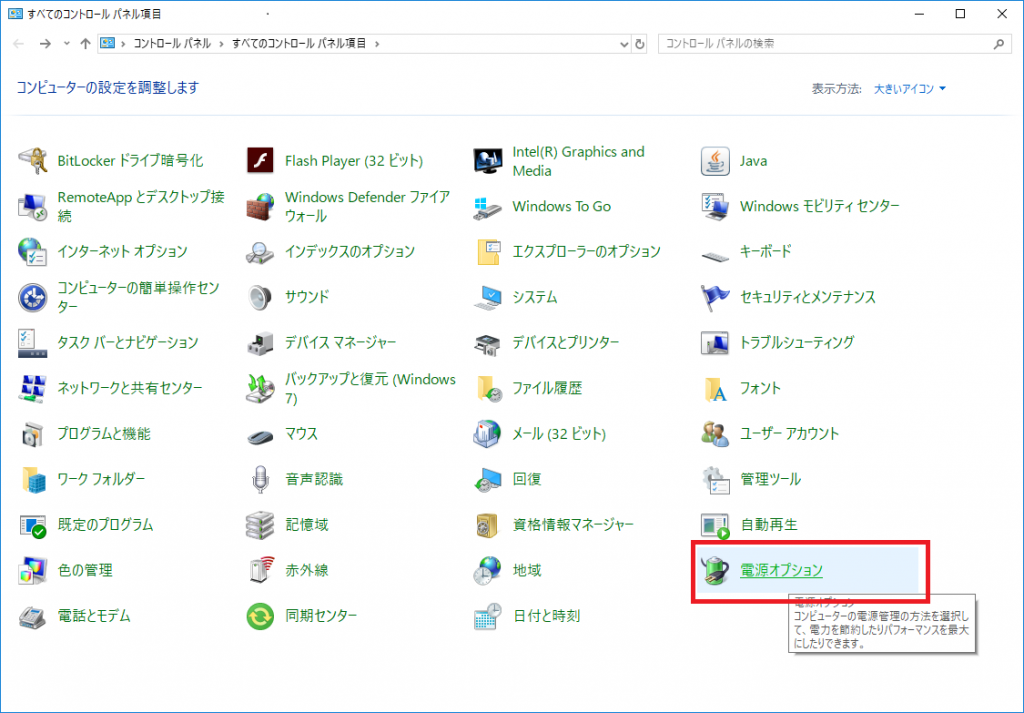Click the サウンド speaker icon
Viewport: 1024px width, 713px height.
(x=260, y=297)
